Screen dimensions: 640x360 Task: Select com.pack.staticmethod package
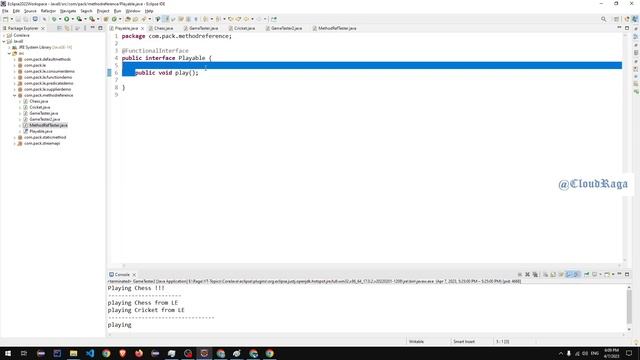pos(45,137)
